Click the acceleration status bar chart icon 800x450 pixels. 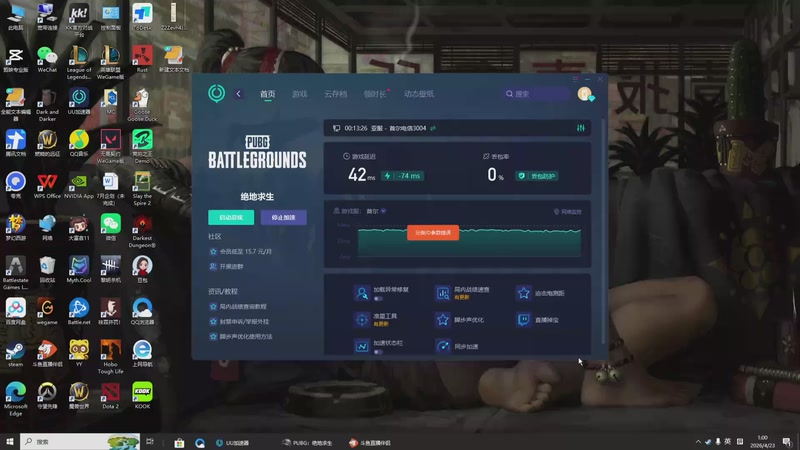coord(362,346)
